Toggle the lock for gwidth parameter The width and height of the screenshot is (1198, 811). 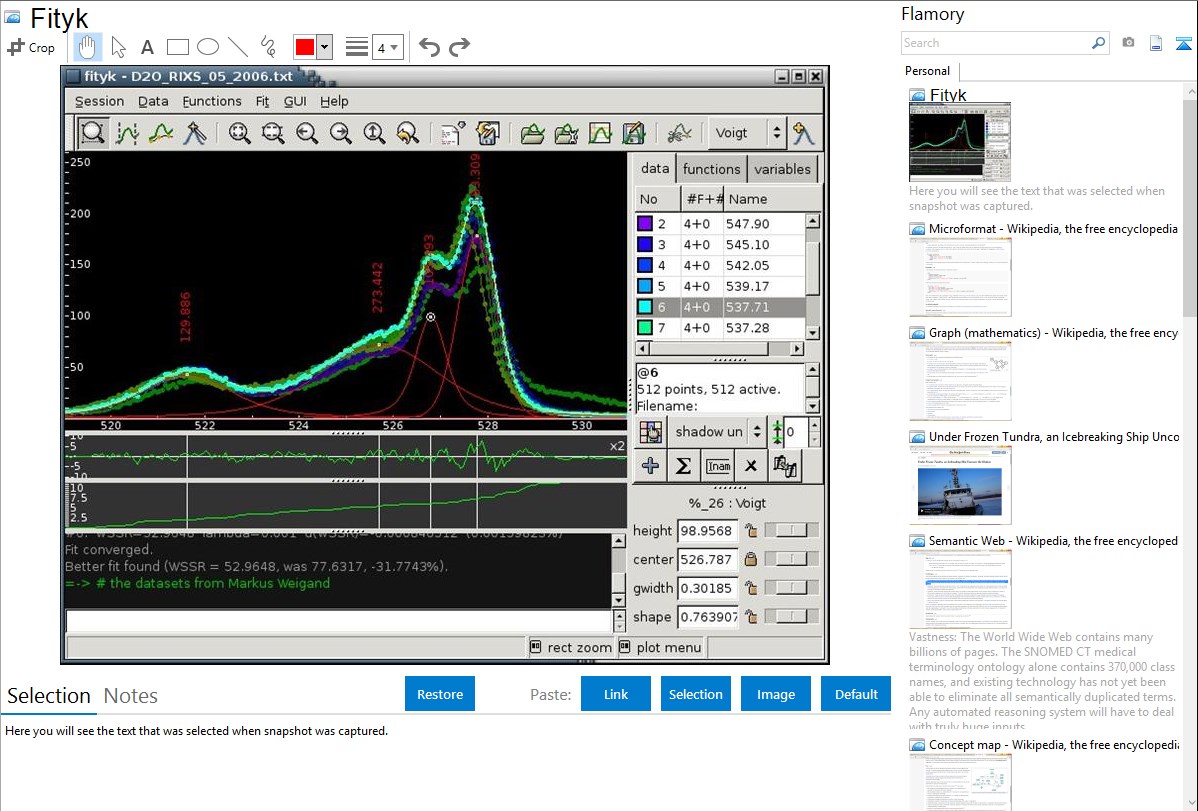point(751,588)
